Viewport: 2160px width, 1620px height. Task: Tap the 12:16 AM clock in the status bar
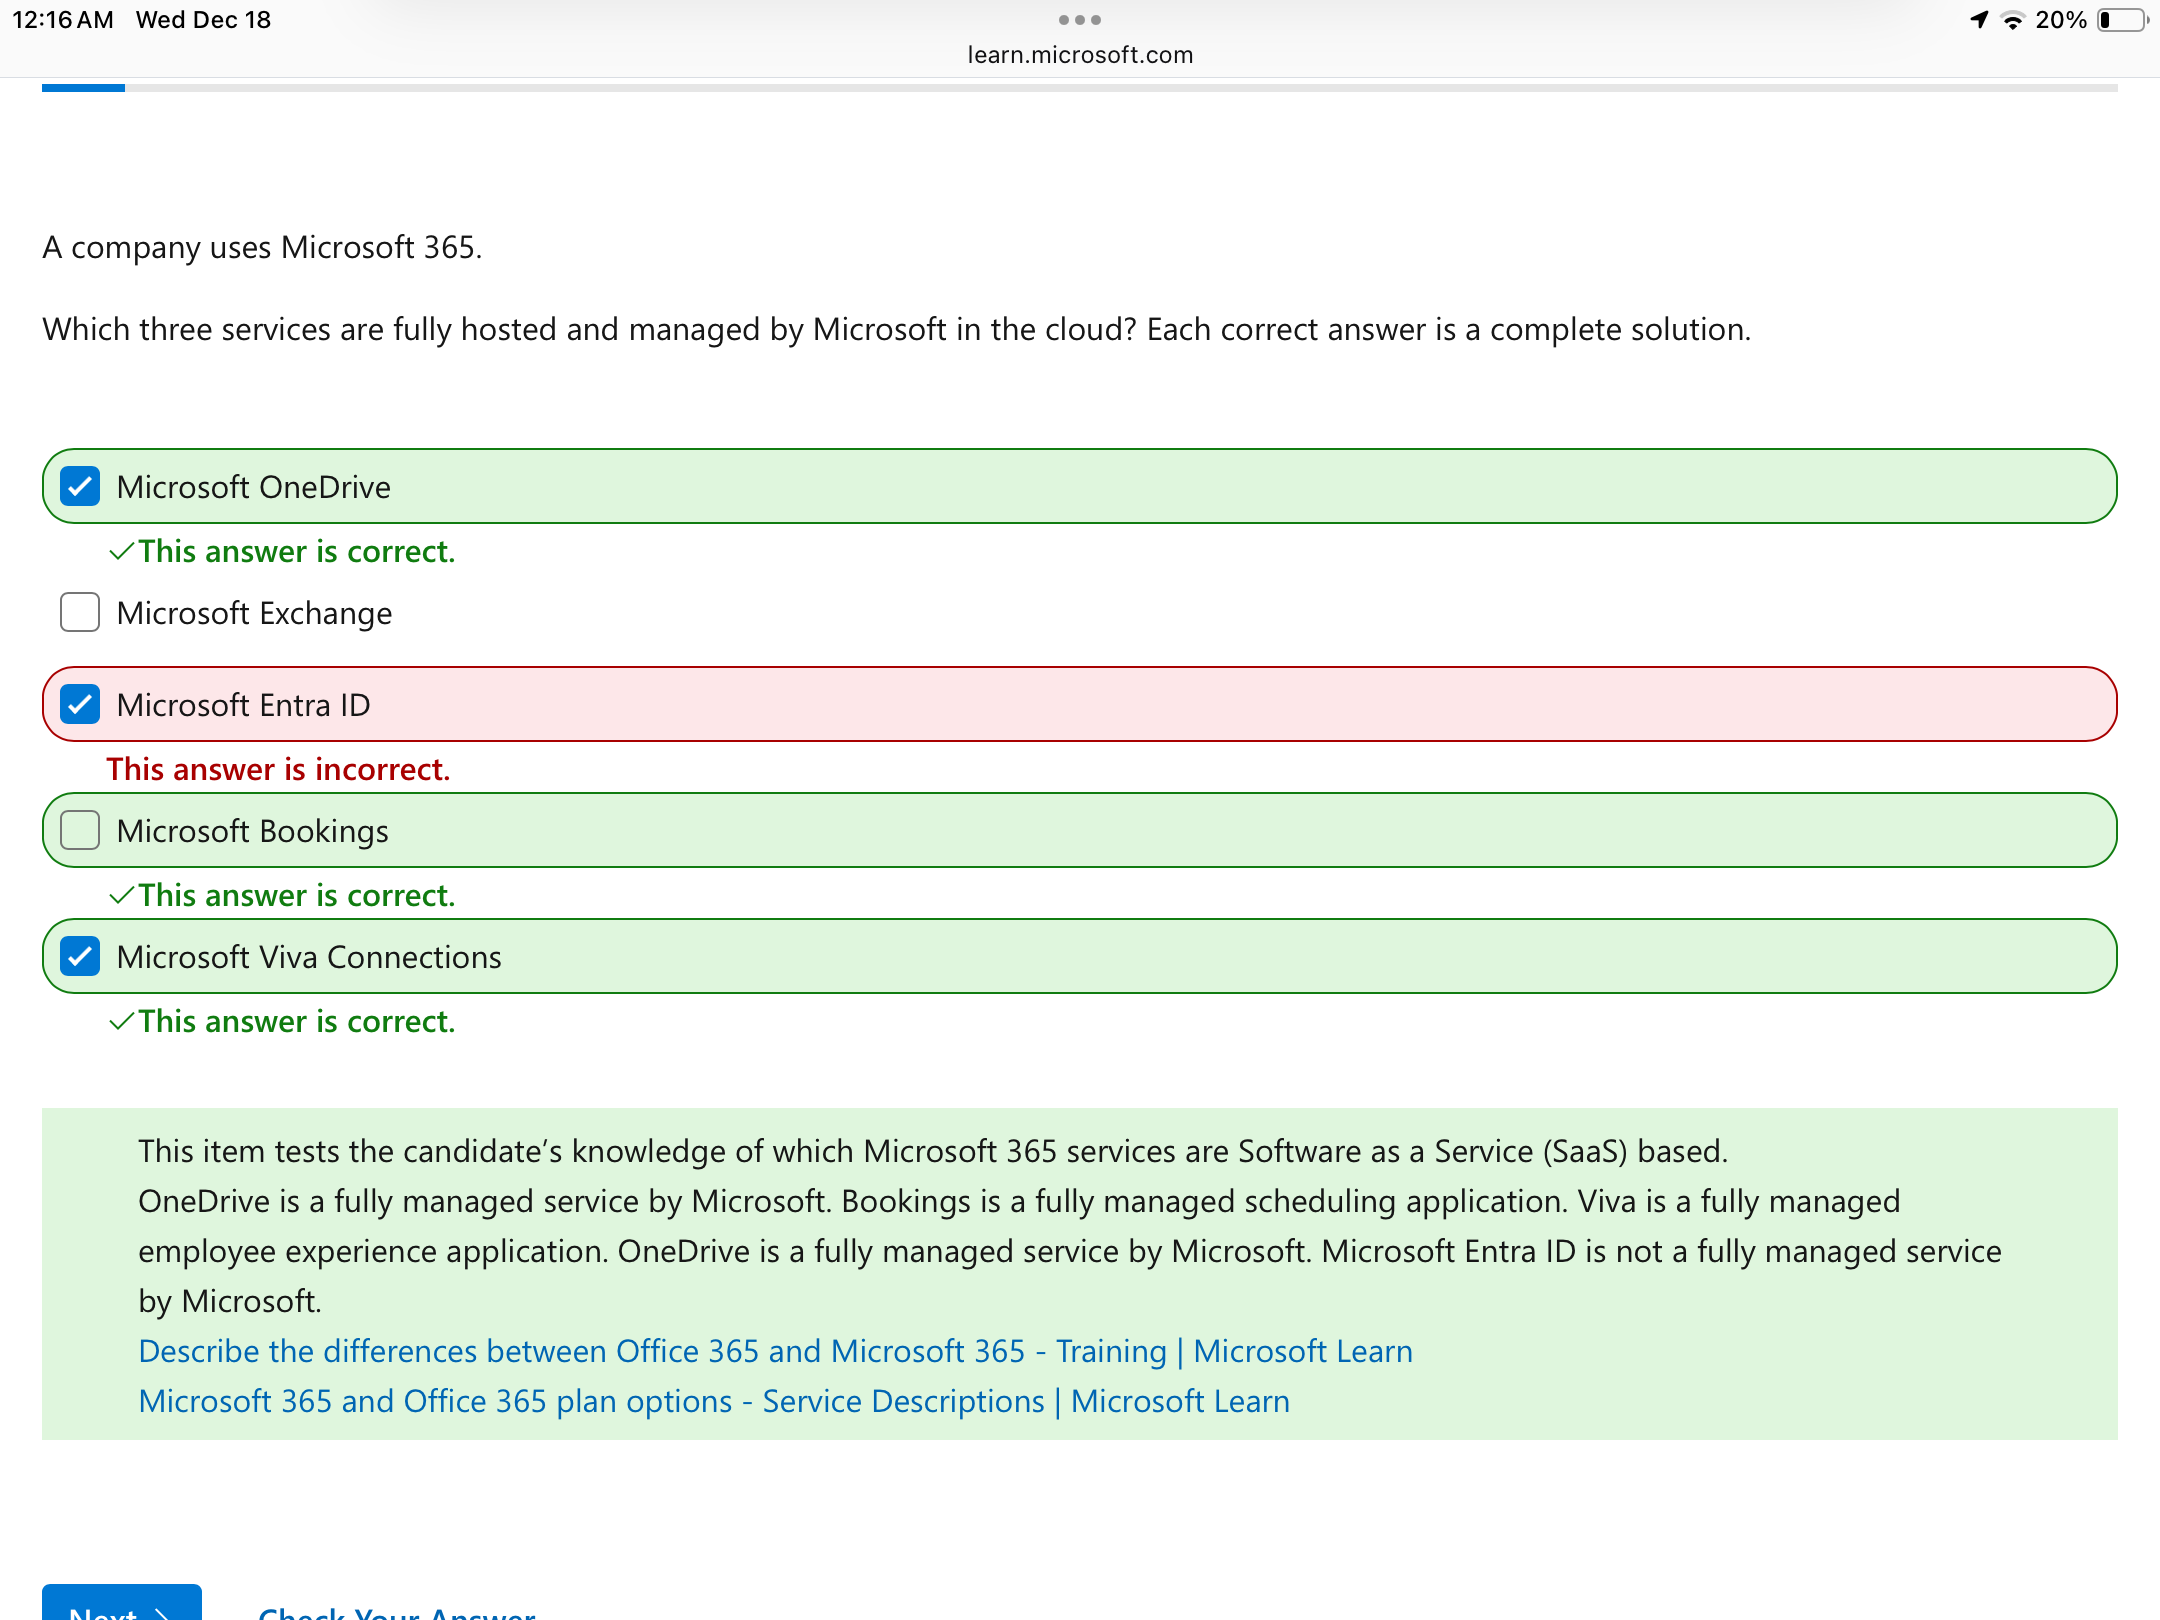(x=63, y=20)
